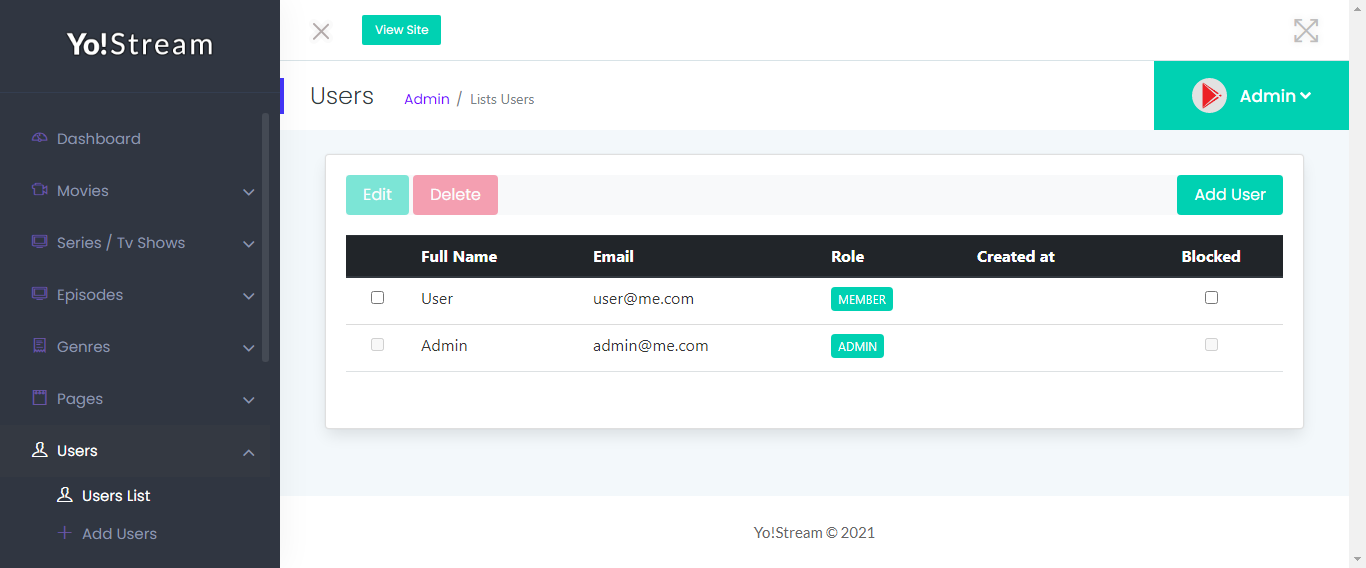The image size is (1366, 568).
Task: Toggle fullscreen with the expand arrows icon
Action: coord(1306,31)
